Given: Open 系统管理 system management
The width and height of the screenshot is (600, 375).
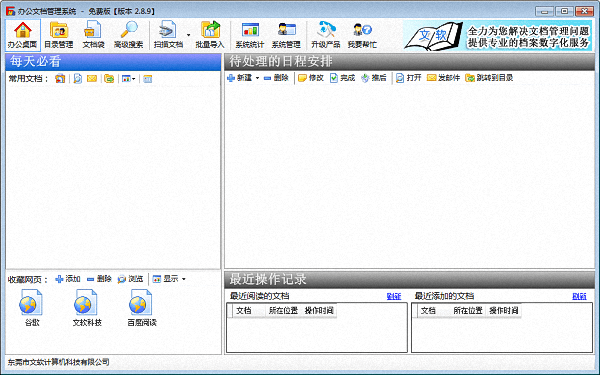Looking at the screenshot, I should click(286, 35).
